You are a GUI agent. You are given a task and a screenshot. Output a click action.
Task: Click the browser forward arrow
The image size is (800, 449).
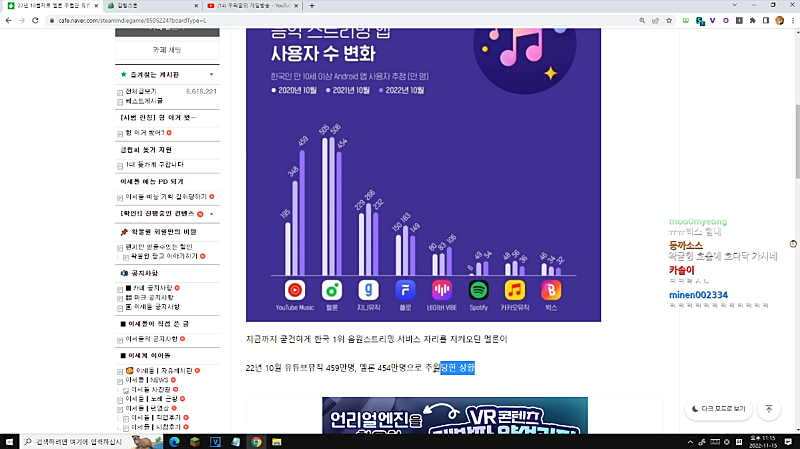click(x=21, y=20)
